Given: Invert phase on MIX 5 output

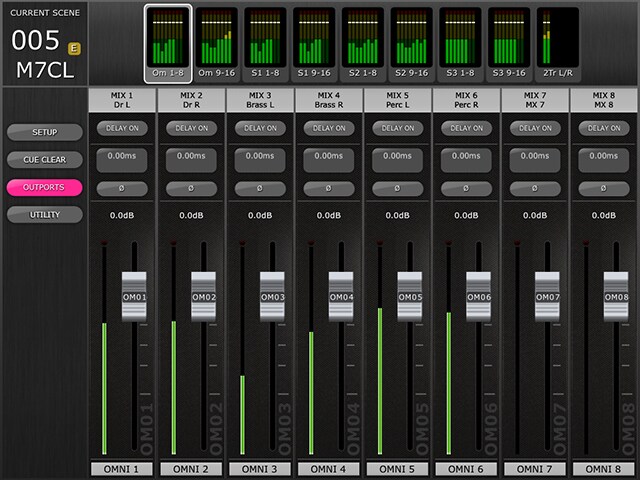Looking at the screenshot, I should tap(397, 188).
